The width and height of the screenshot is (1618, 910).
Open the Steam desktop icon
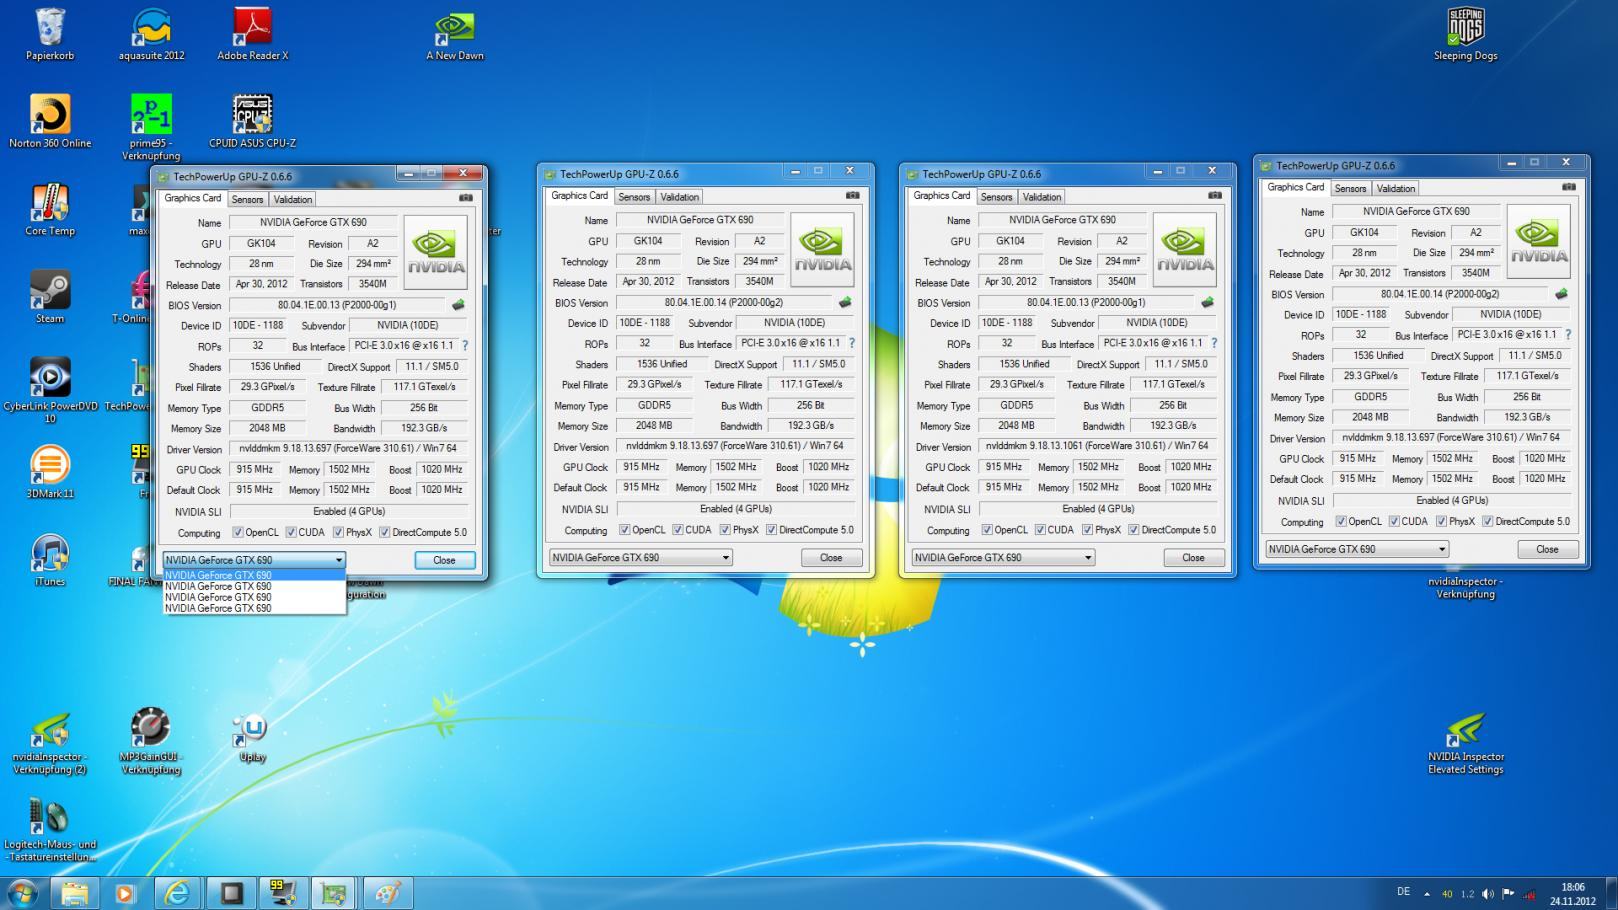[50, 297]
